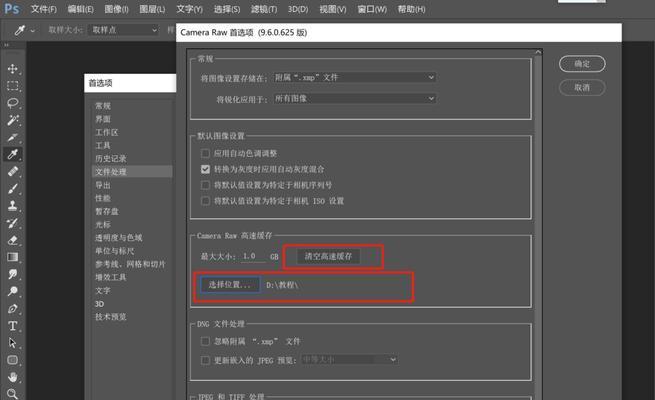Select the Pen tool
The width and height of the screenshot is (655, 400).
pyautogui.click(x=13, y=309)
